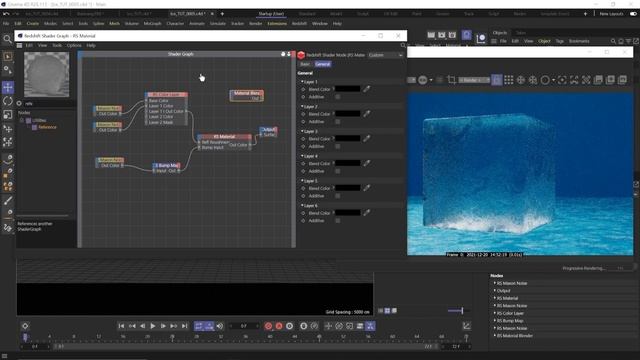640x360 pixels.
Task: Toggle Additive checkbox under Layer 2
Action: (338, 122)
